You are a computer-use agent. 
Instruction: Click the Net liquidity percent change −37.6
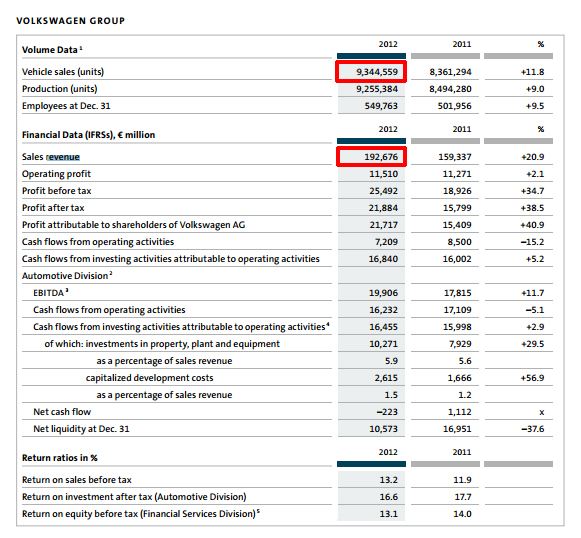coord(532,429)
